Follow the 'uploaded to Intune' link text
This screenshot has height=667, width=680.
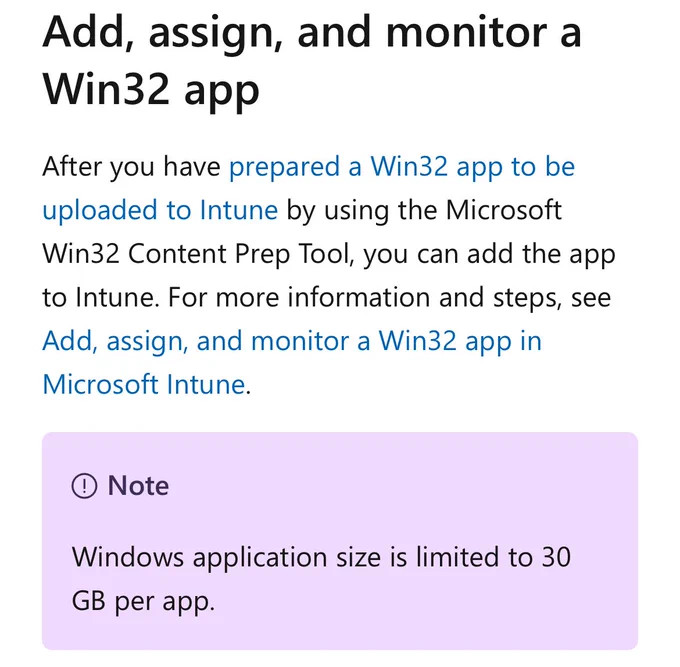coord(160,210)
